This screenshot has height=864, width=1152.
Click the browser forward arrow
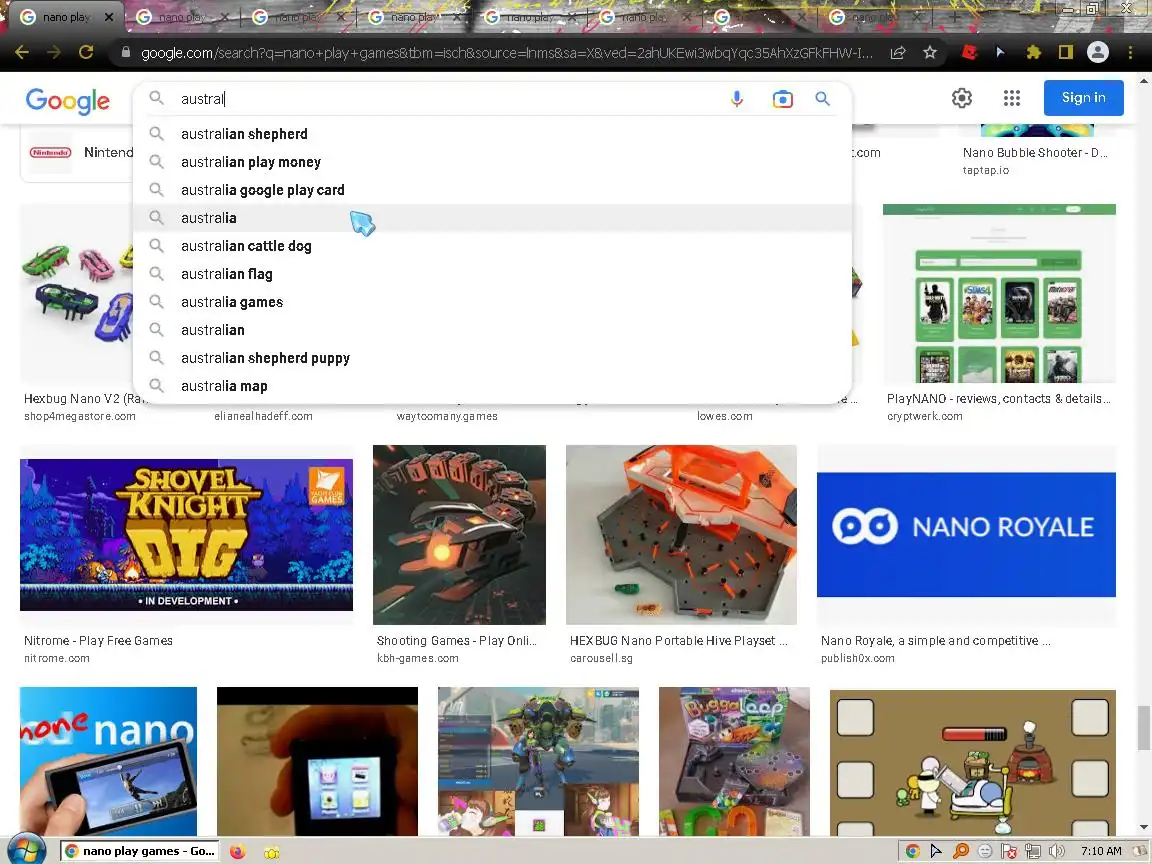tap(54, 52)
